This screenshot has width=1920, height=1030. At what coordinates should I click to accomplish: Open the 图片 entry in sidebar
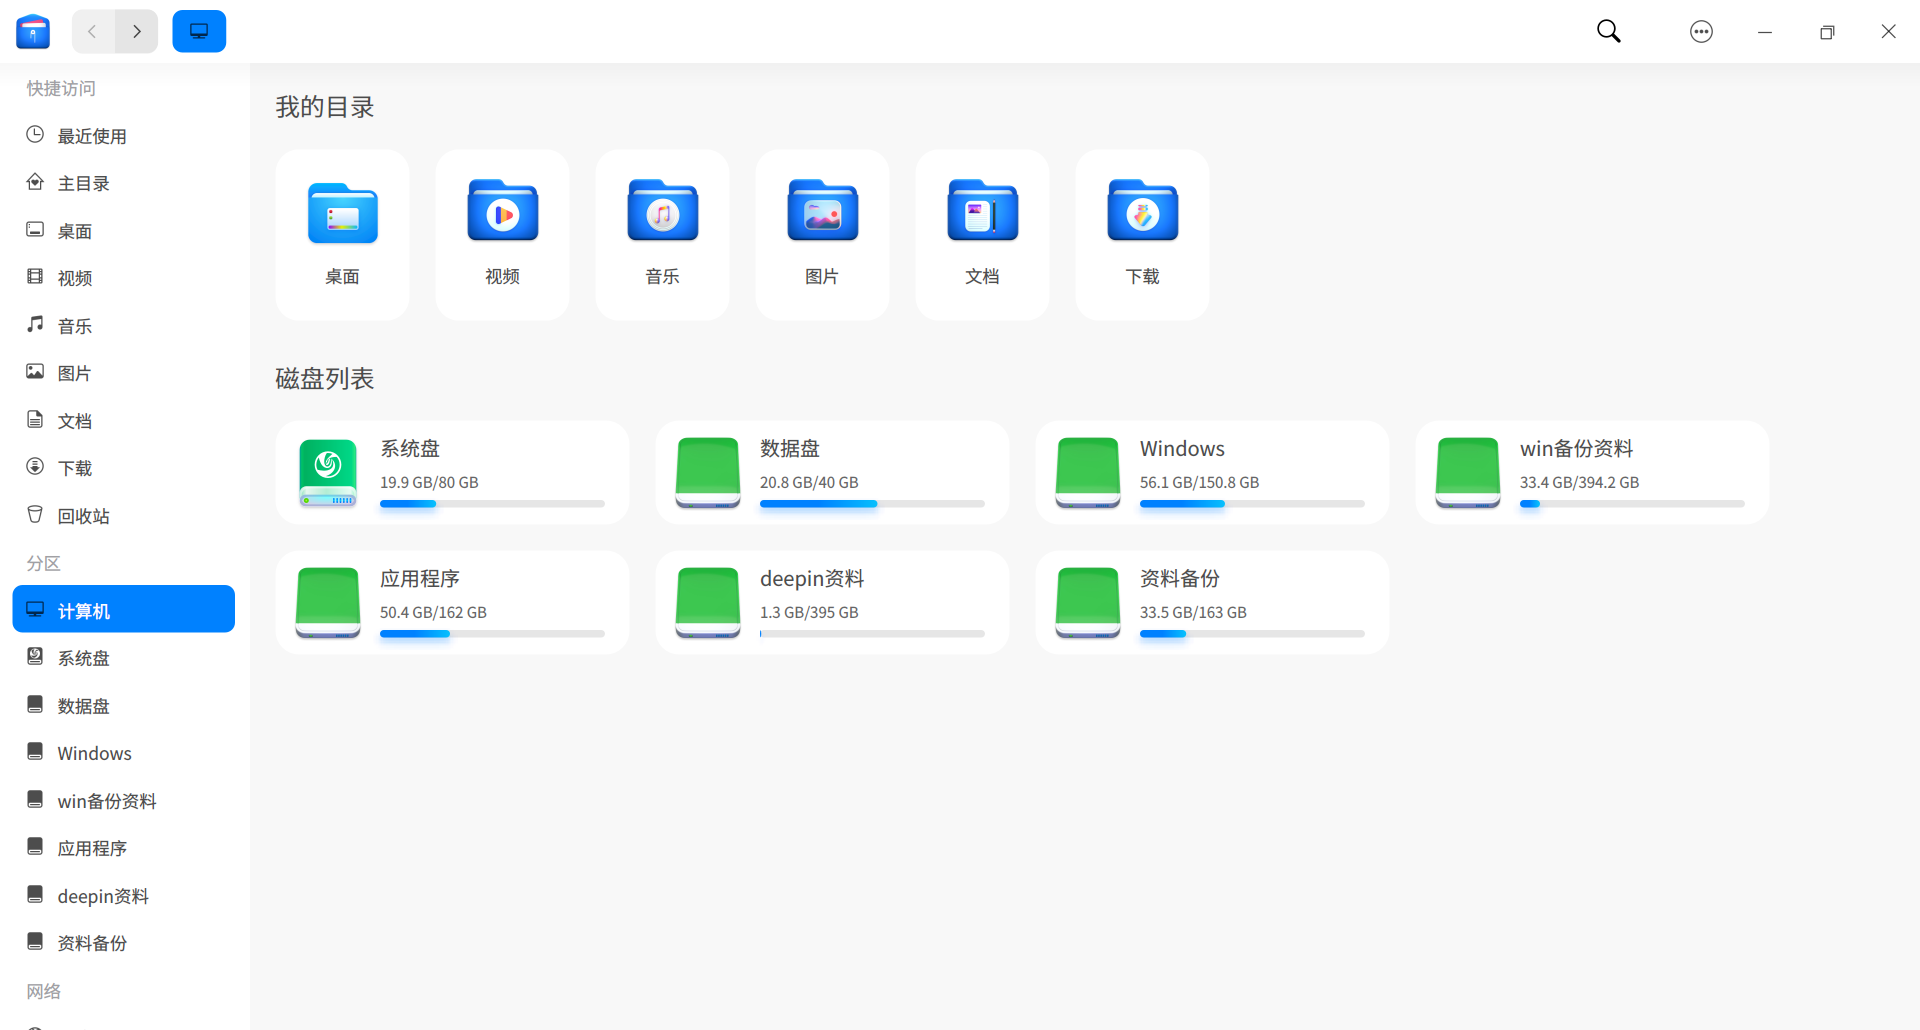click(x=73, y=372)
